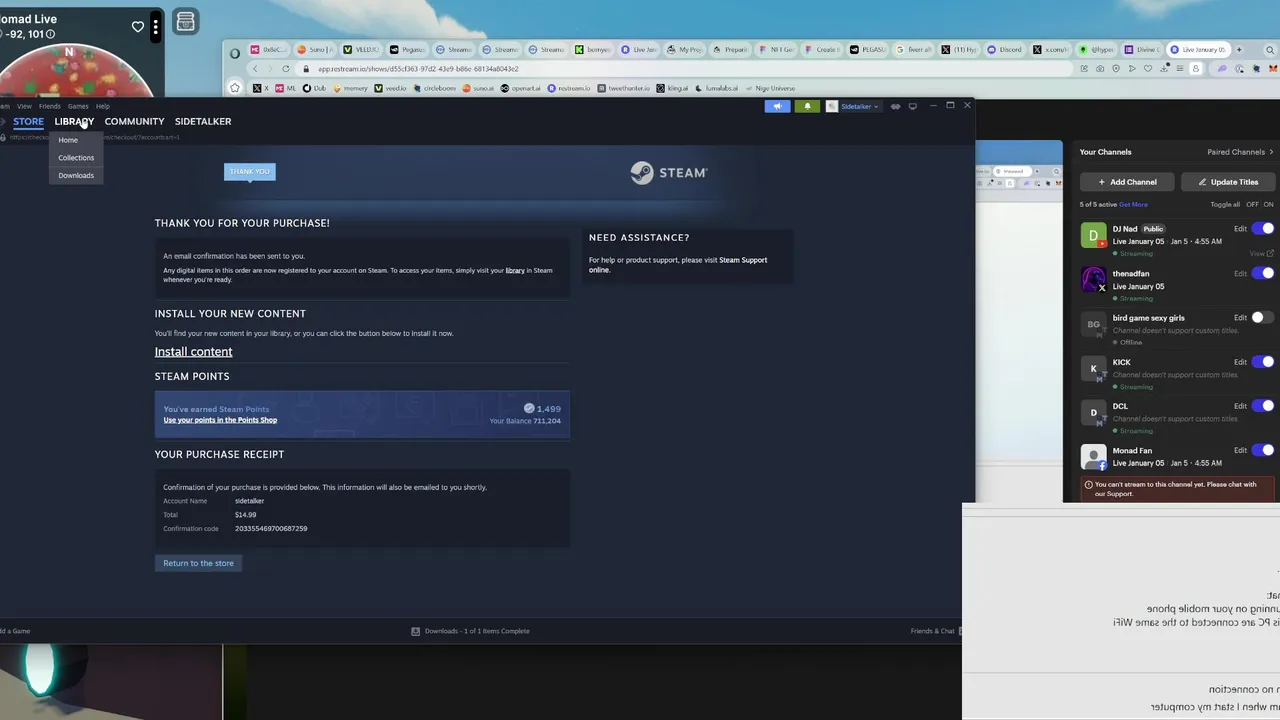Toggle the DJ Nad channel switch
Image resolution: width=1280 pixels, height=720 pixels.
click(x=1263, y=229)
